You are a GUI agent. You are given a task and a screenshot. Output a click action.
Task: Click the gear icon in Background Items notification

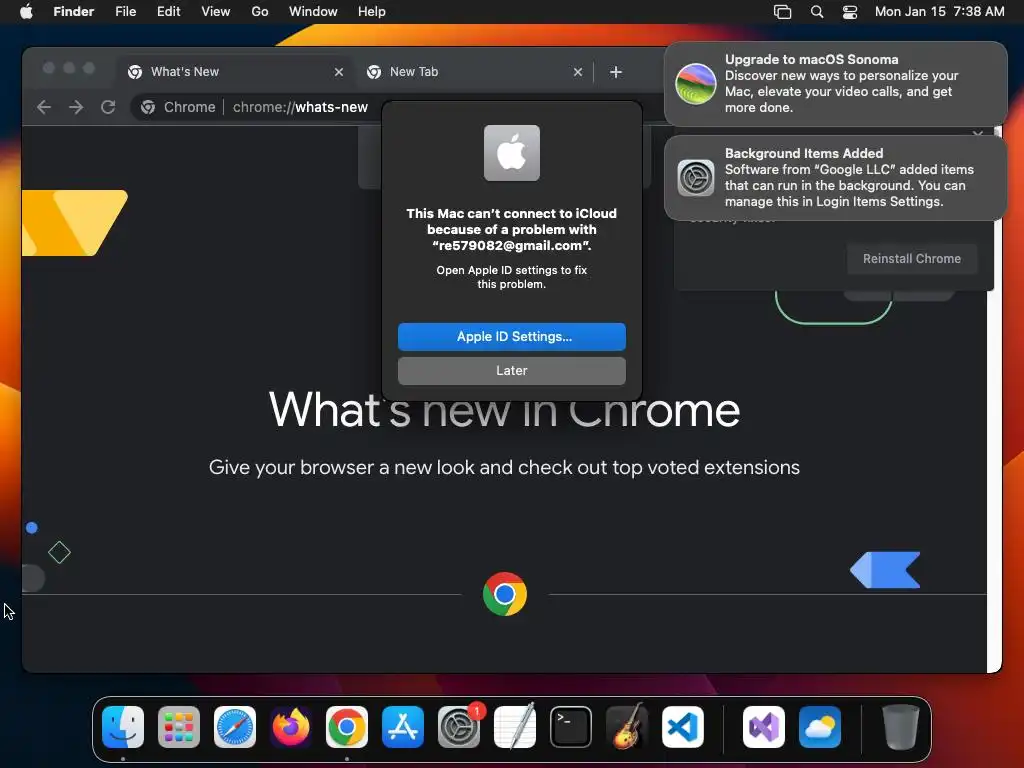696,178
